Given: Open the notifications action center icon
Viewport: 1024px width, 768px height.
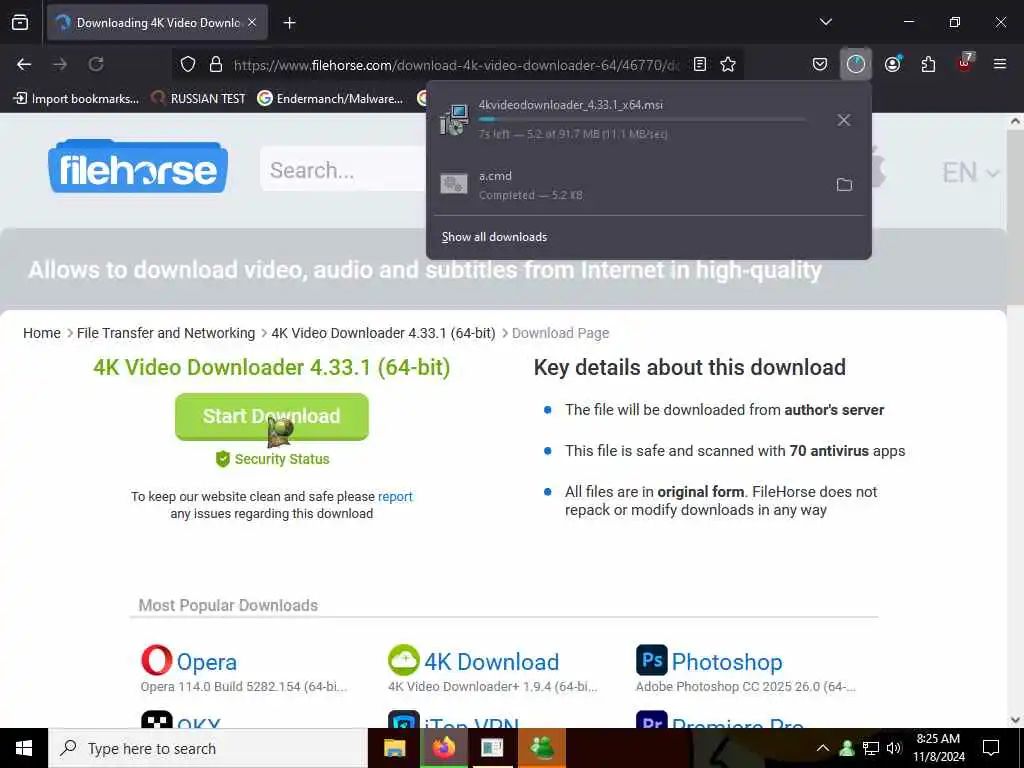Looking at the screenshot, I should 991,748.
